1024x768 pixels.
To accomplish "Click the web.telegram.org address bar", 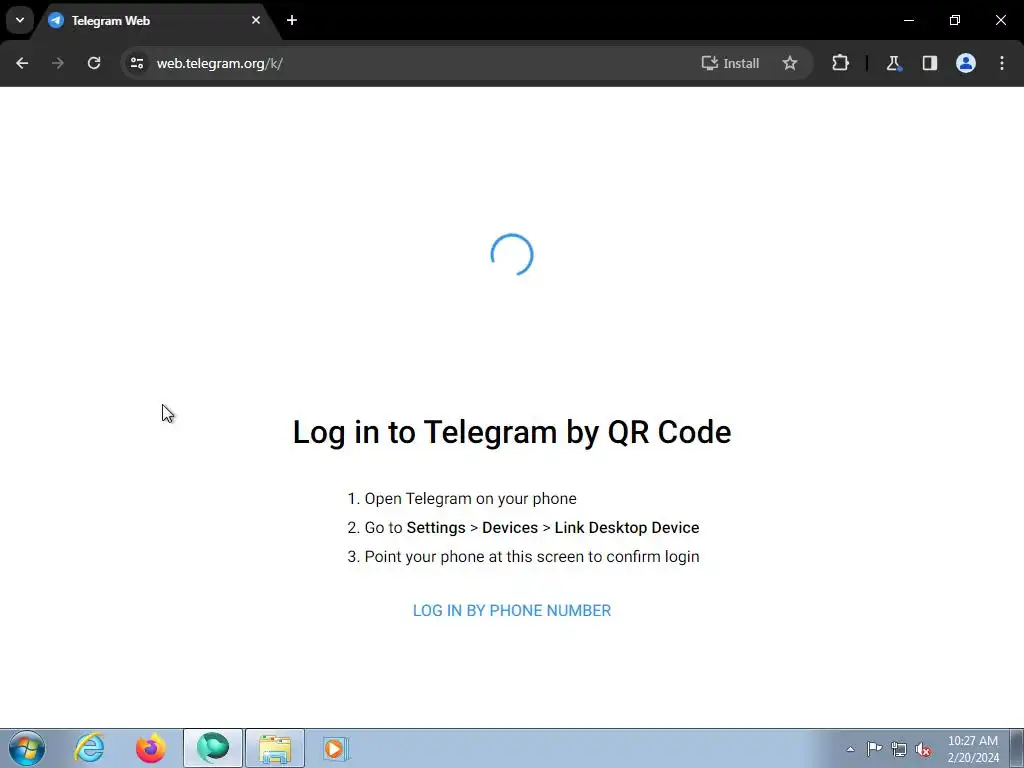I will (418, 63).
